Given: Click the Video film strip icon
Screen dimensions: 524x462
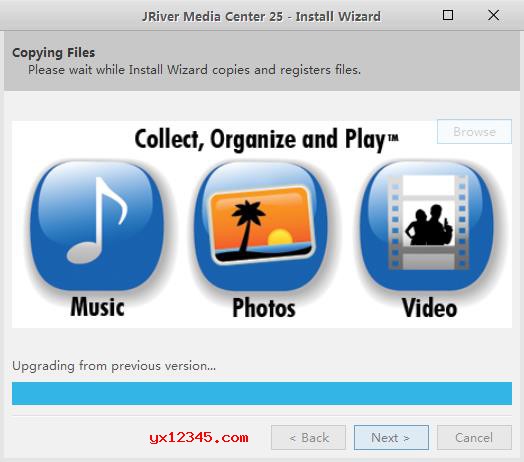Looking at the screenshot, I should 427,225.
